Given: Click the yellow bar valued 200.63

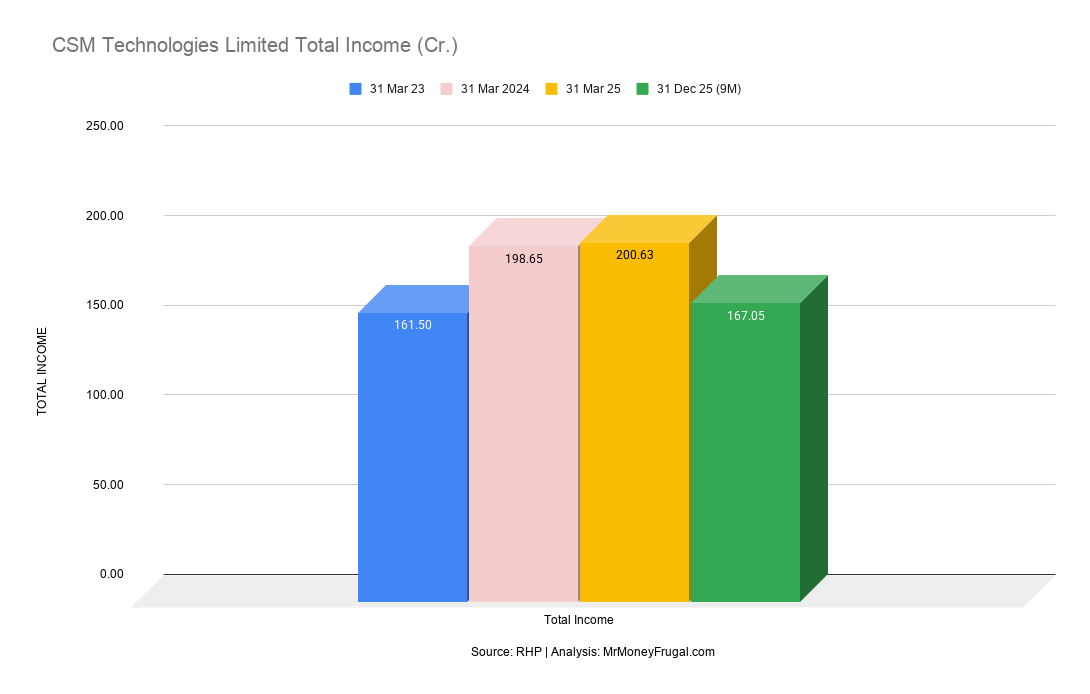Looking at the screenshot, I should point(634,422).
